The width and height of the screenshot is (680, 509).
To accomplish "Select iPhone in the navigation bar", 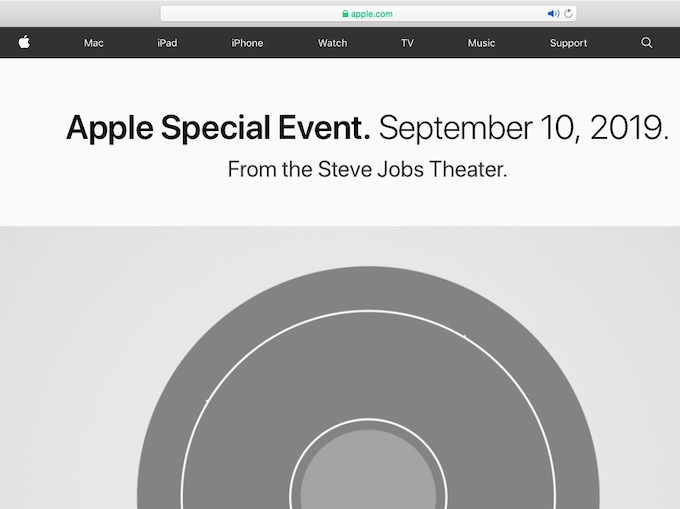I will (x=247, y=43).
